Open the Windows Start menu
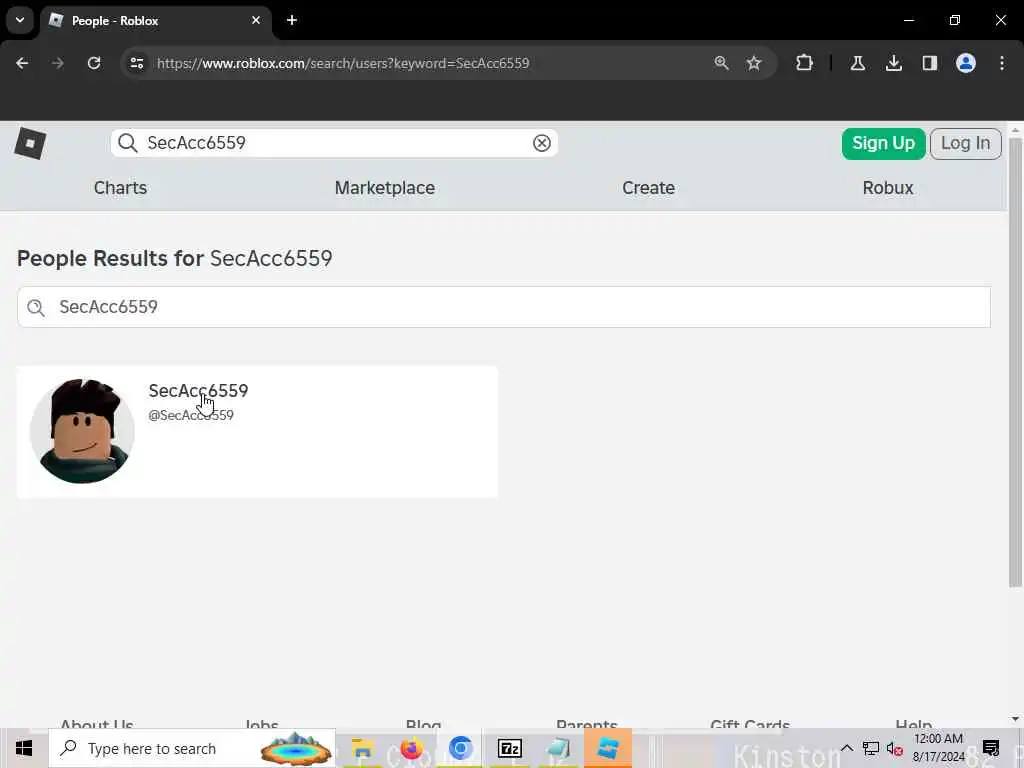1024x768 pixels. [24, 748]
